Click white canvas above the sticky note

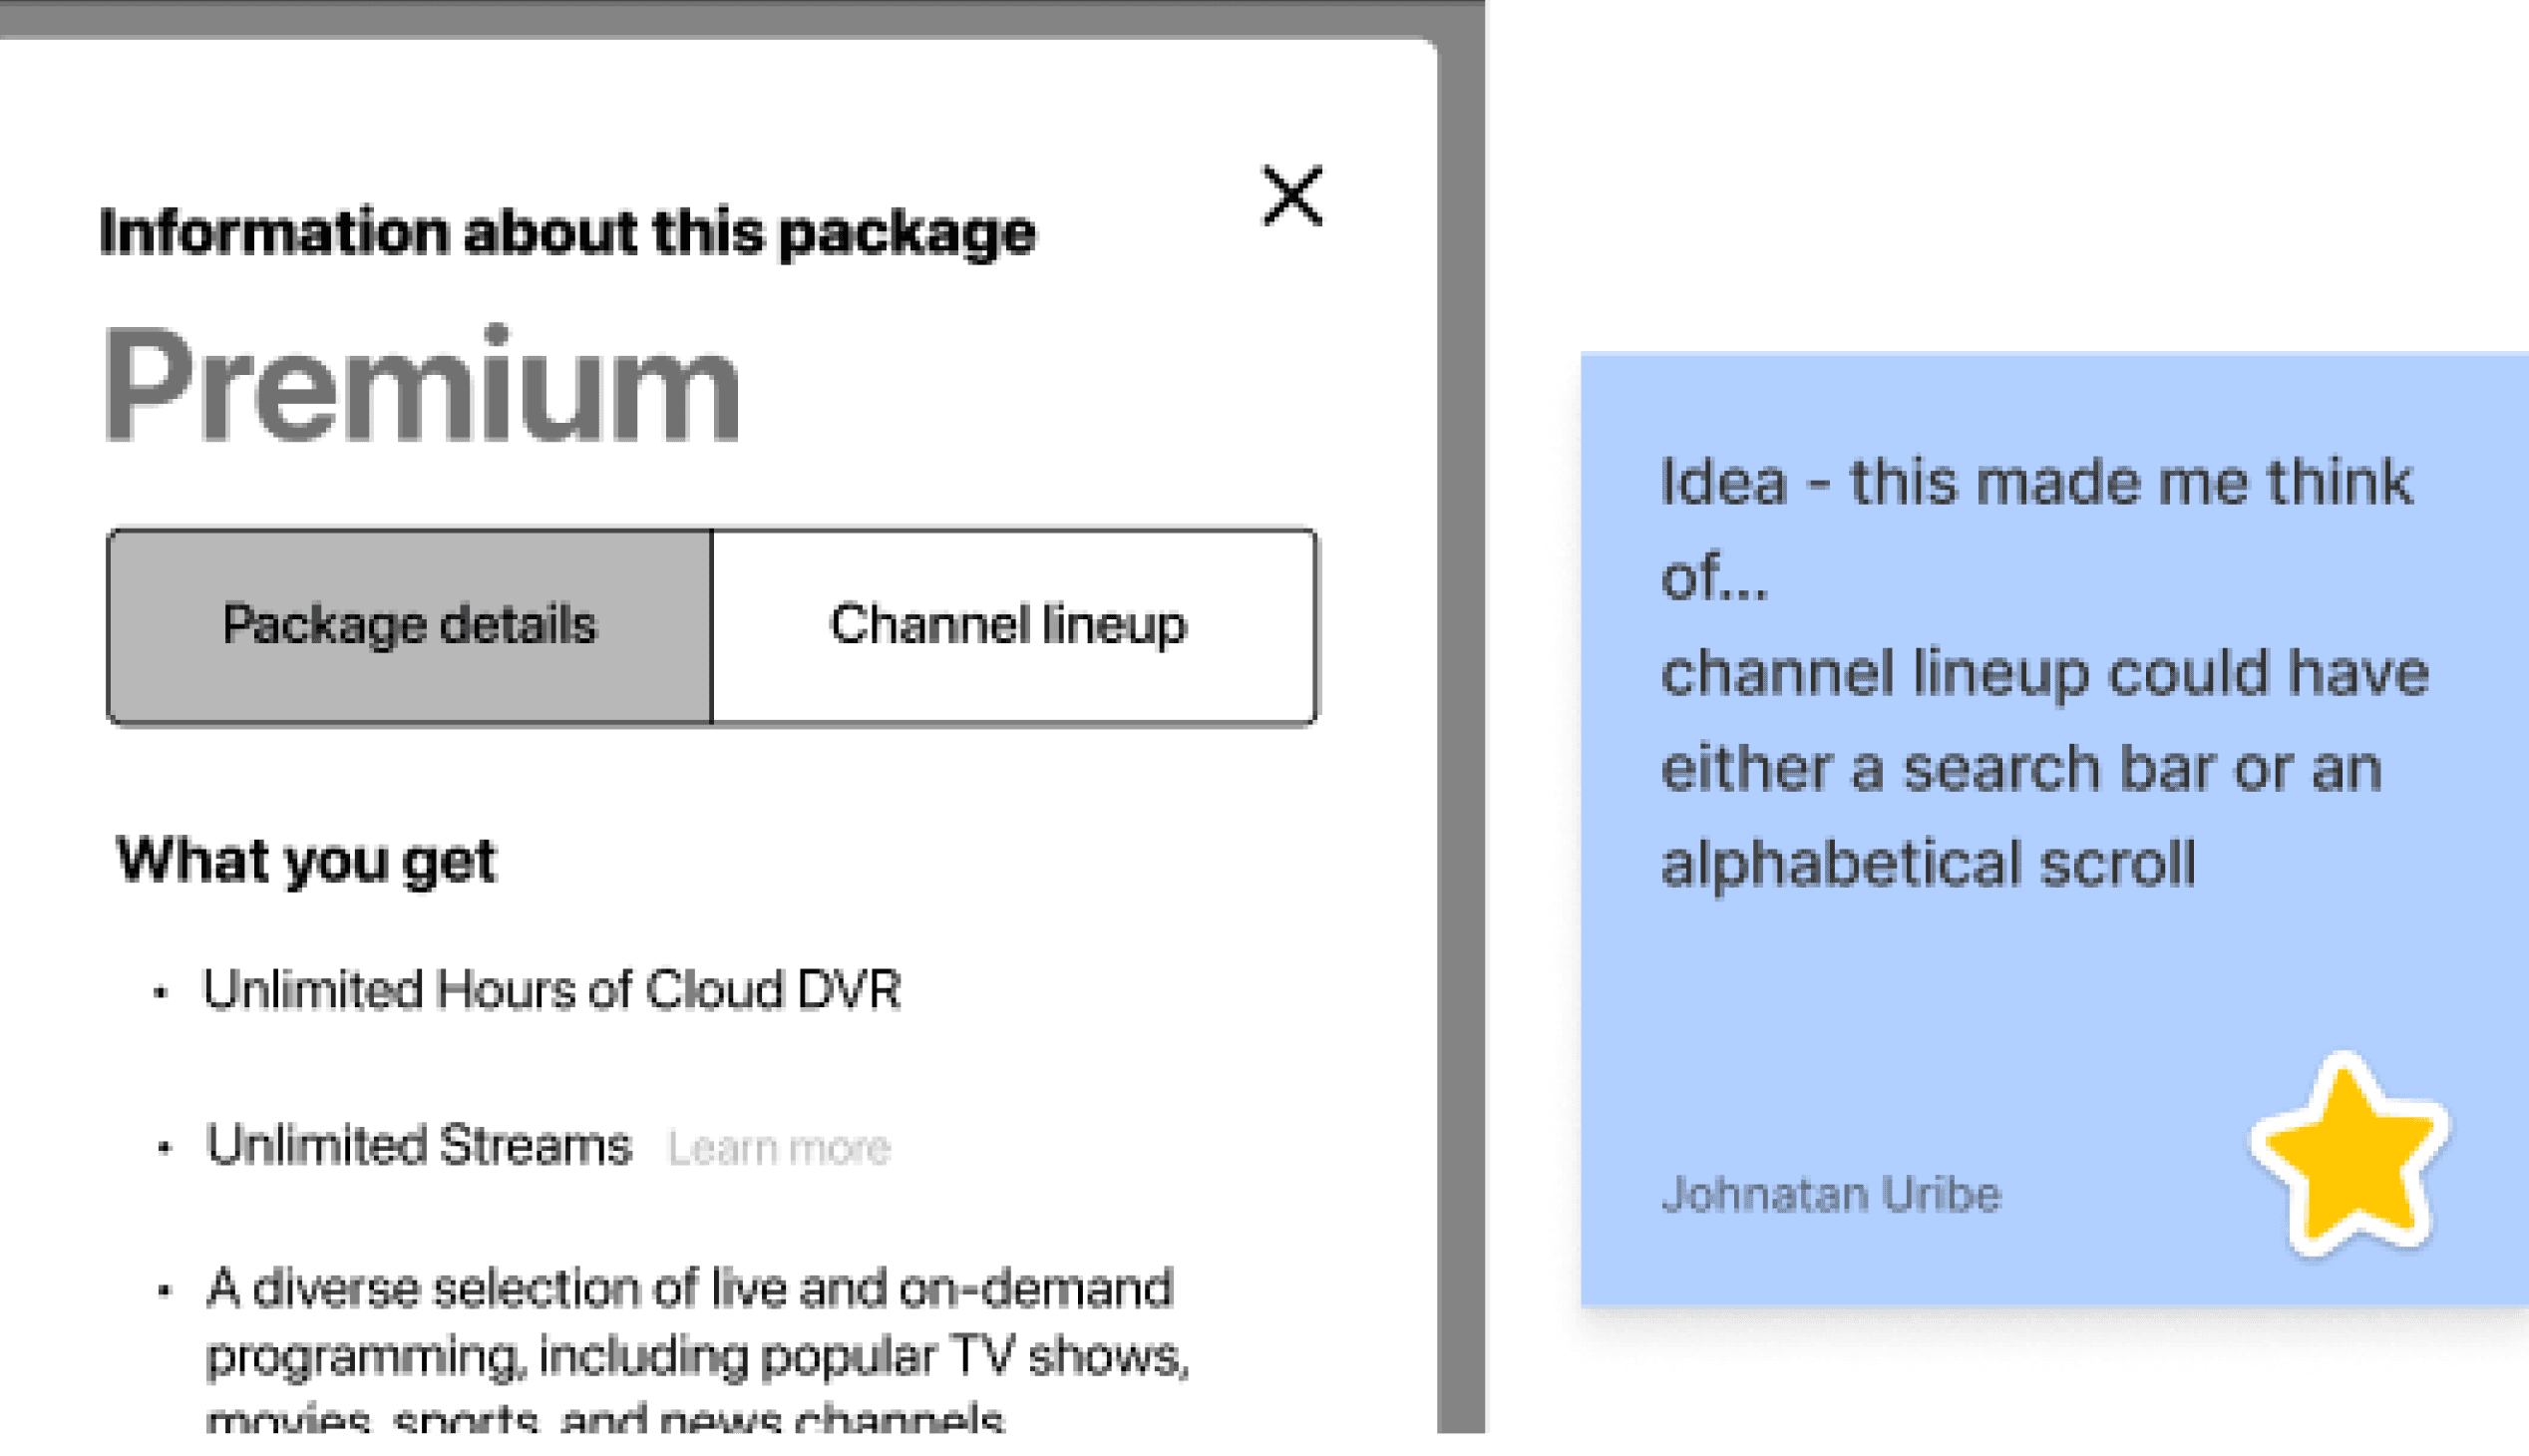(x=2000, y=170)
